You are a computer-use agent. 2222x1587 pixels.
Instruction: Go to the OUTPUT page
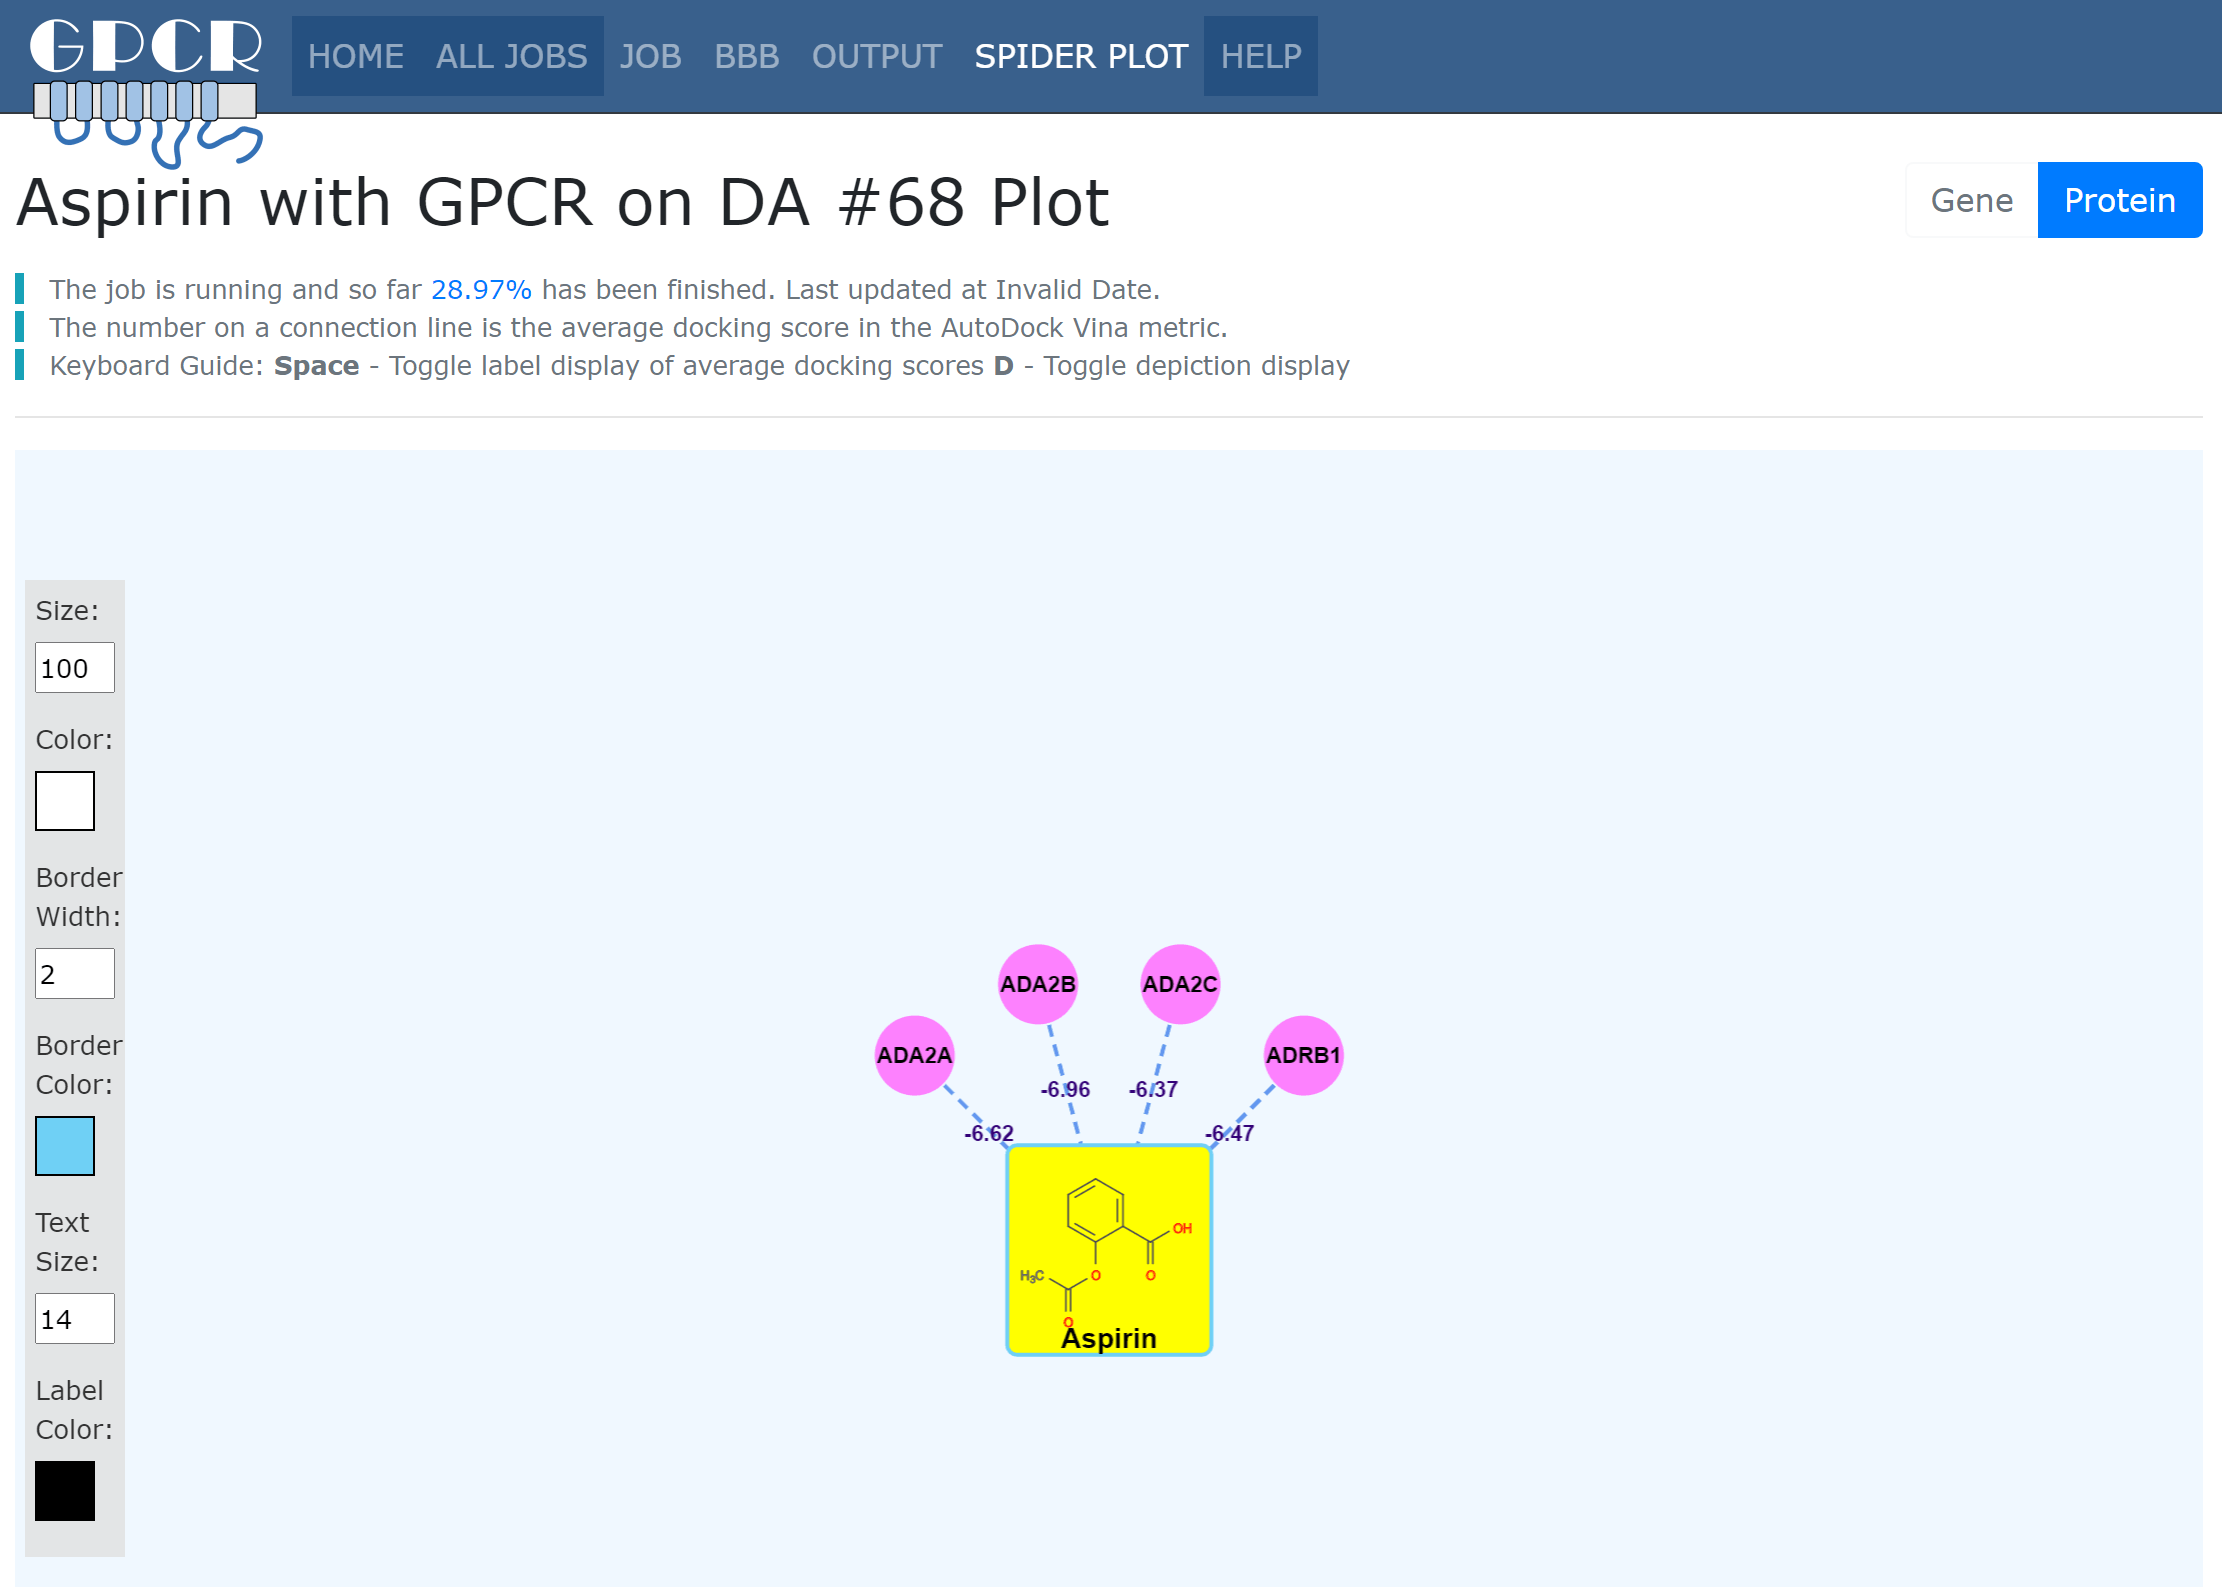click(x=877, y=56)
